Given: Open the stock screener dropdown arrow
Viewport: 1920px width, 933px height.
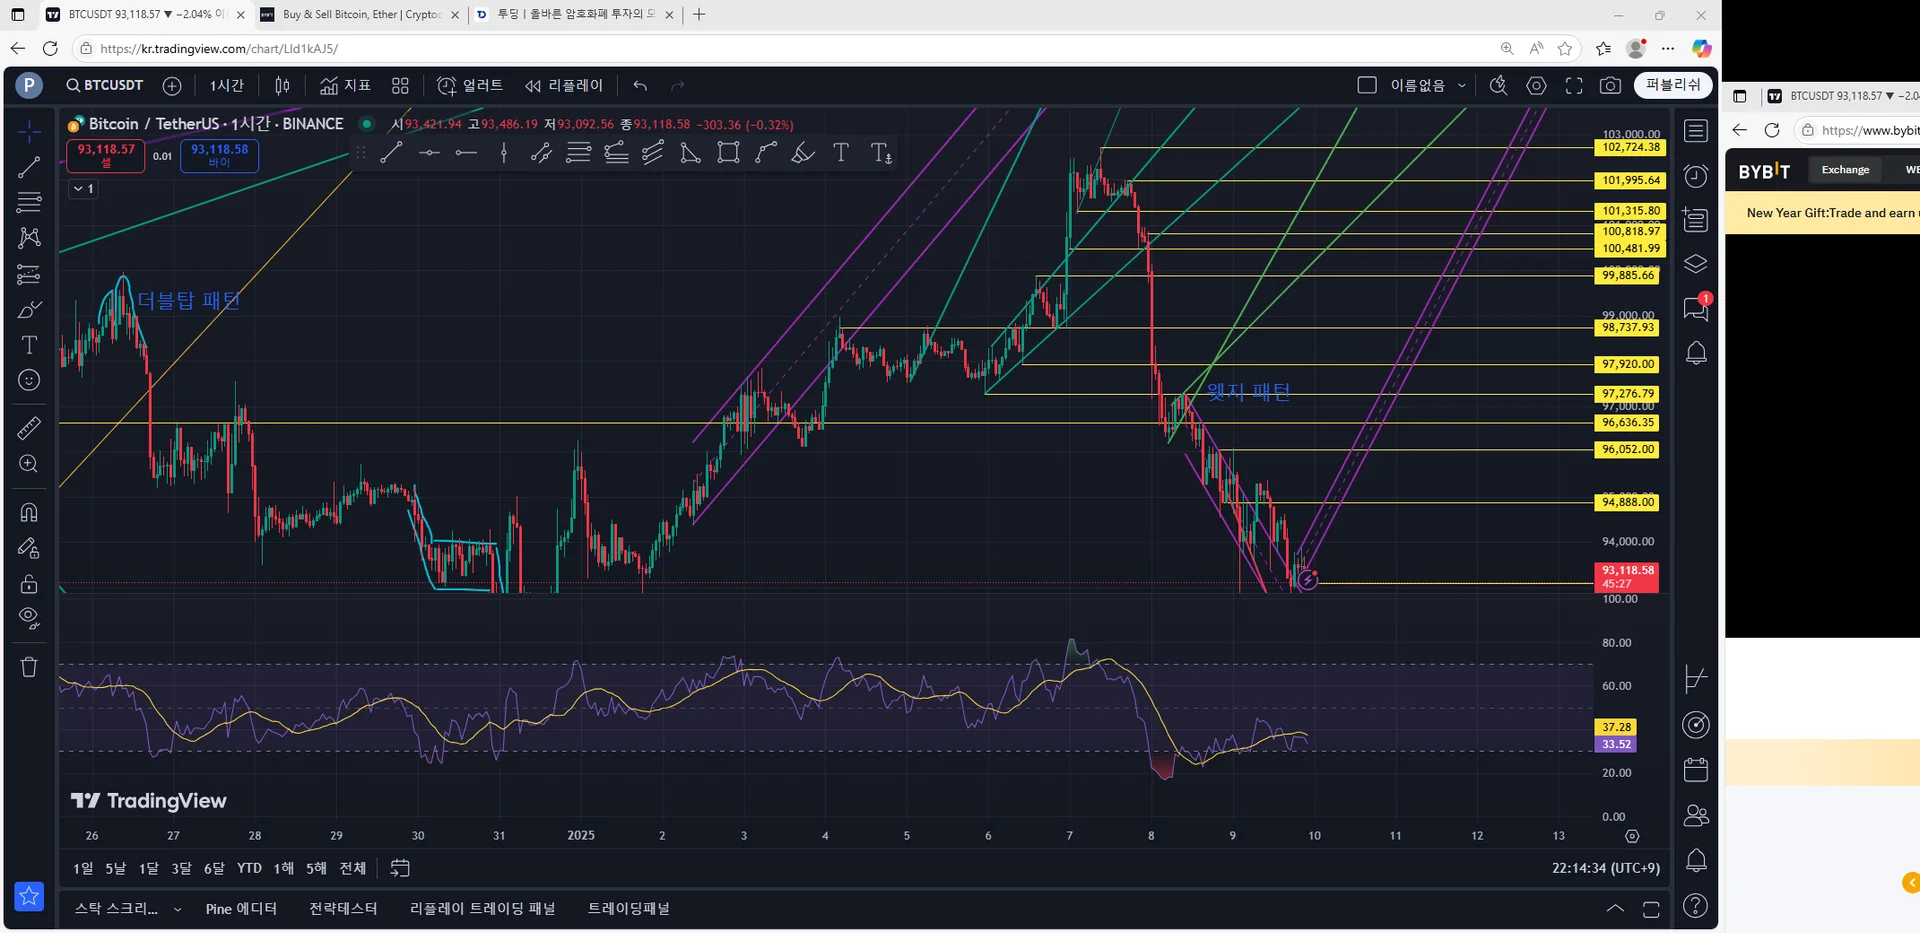Looking at the screenshot, I should [177, 909].
